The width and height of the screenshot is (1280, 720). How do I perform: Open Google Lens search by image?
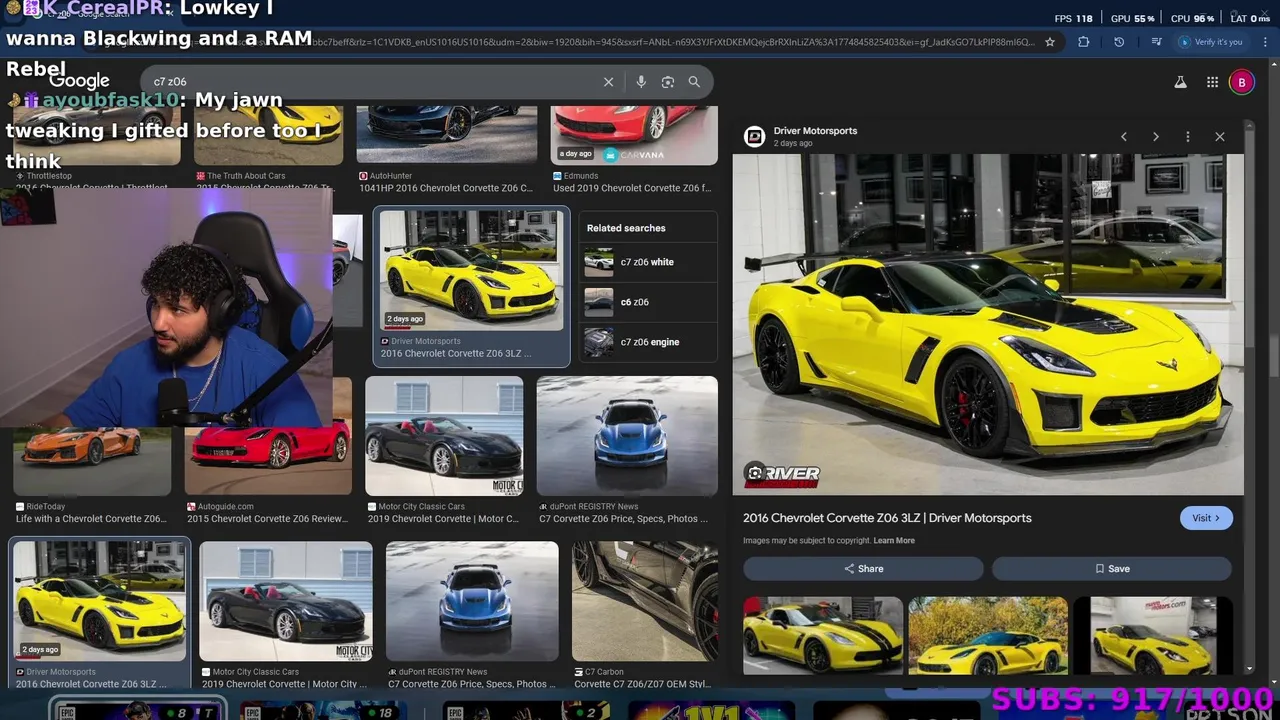tap(668, 82)
